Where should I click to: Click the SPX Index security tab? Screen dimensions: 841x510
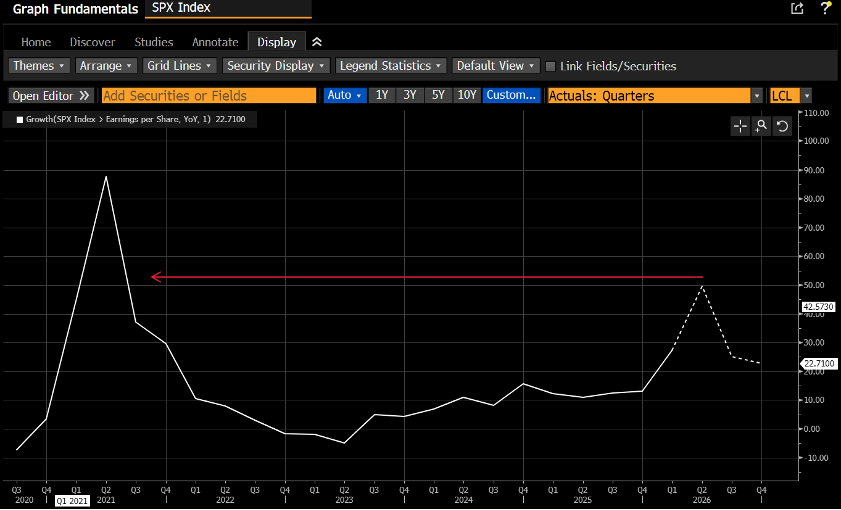click(x=228, y=9)
